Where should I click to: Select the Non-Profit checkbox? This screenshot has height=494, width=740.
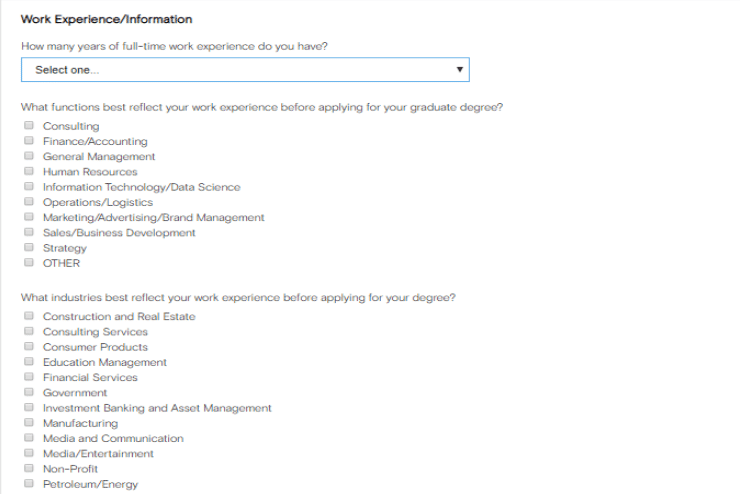tap(30, 468)
